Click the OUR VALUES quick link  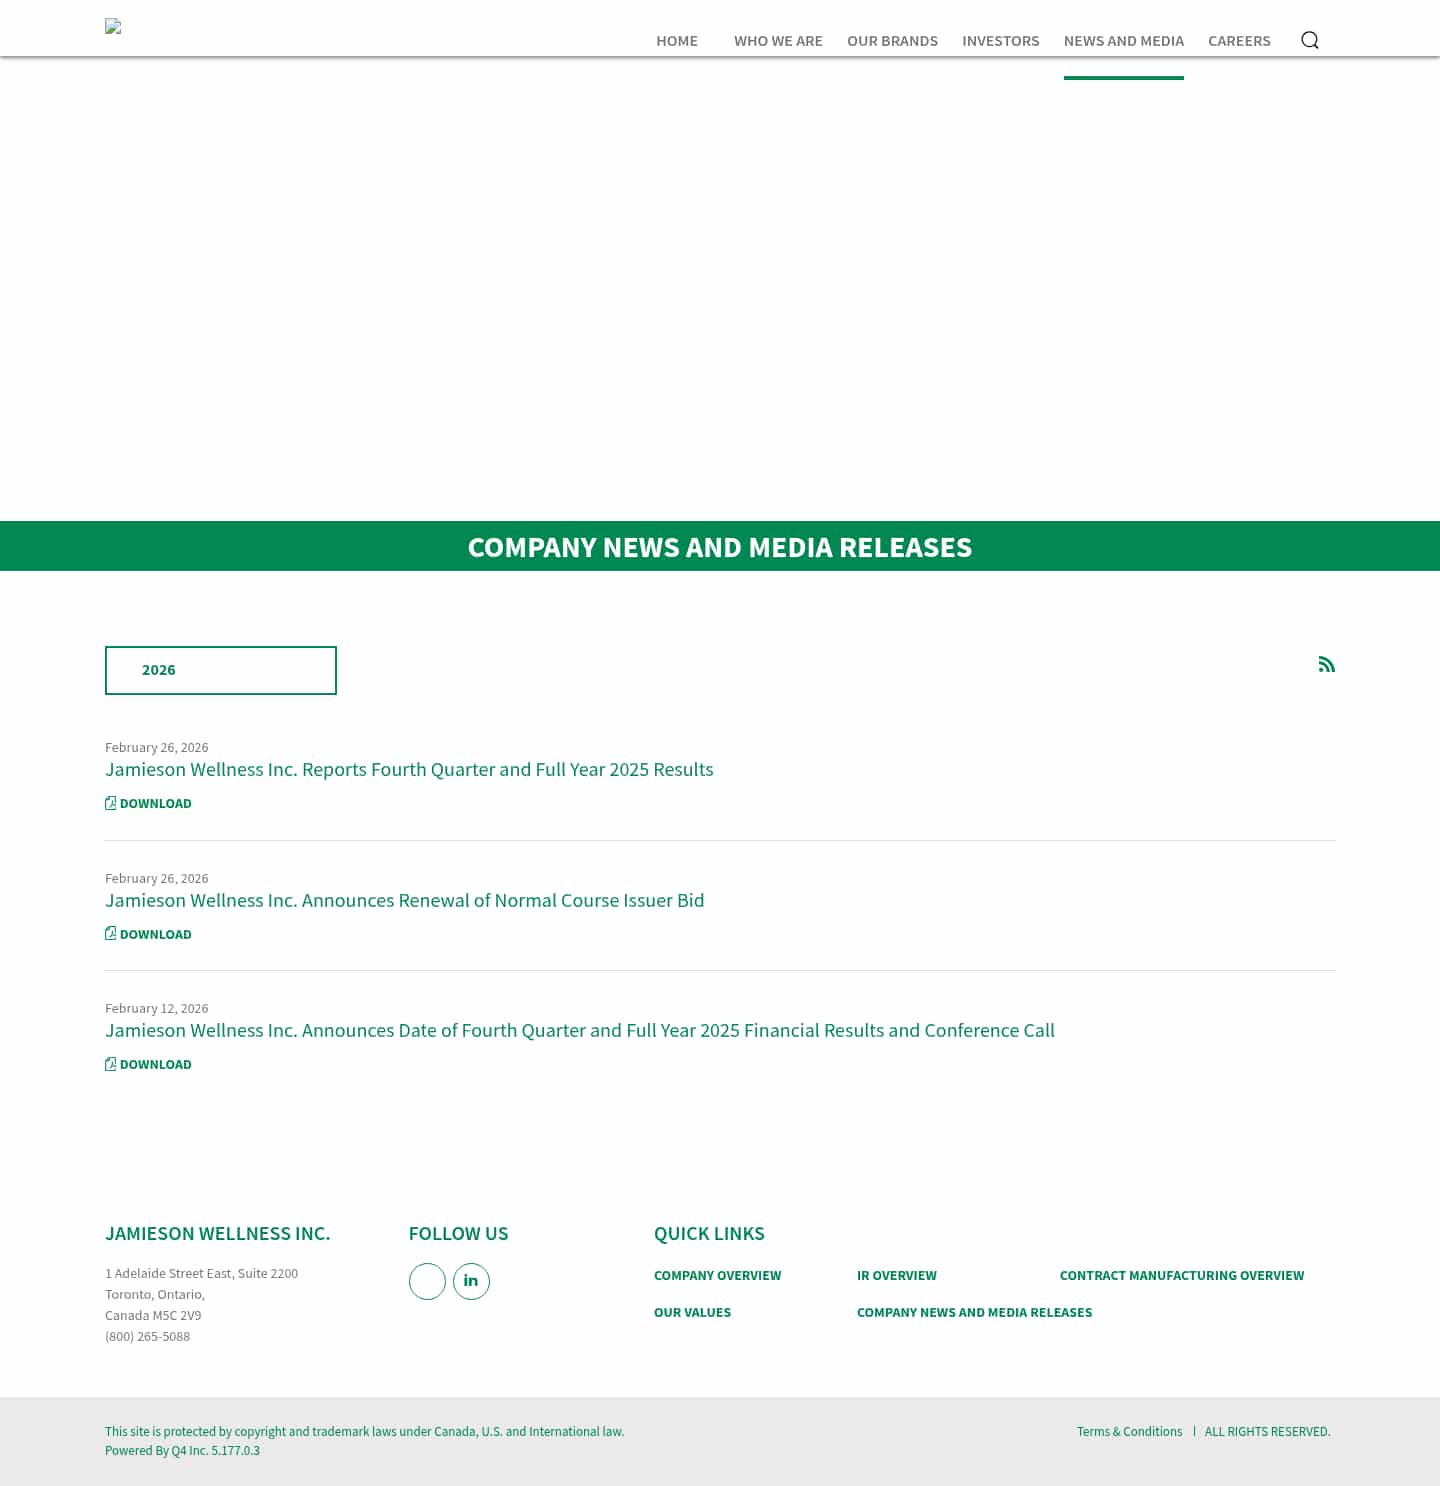coord(692,1312)
